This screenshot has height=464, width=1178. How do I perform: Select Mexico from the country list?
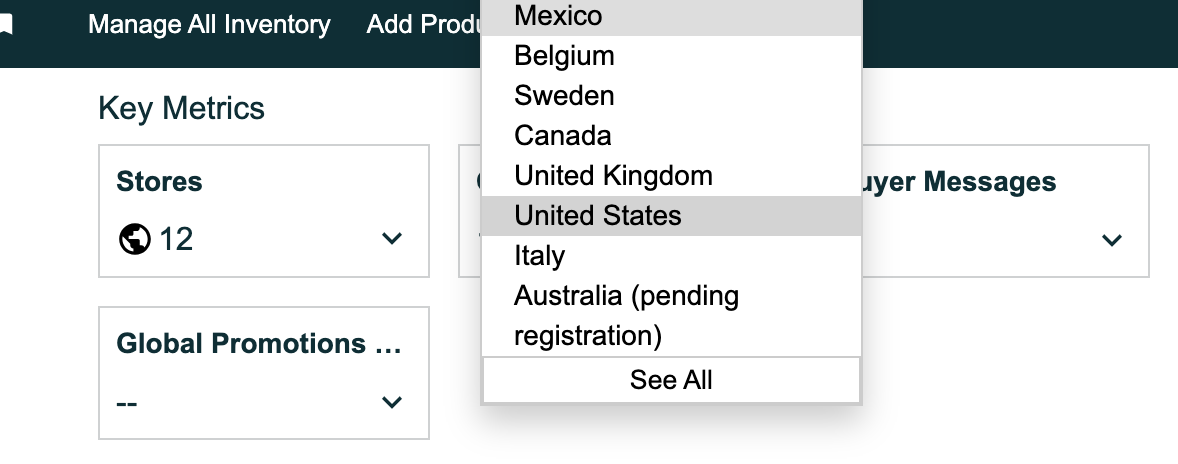click(671, 16)
